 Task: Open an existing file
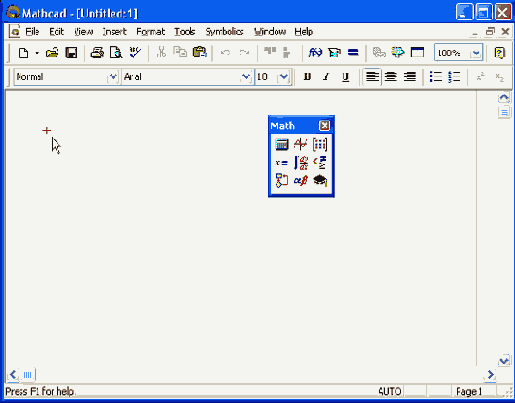coord(52,53)
